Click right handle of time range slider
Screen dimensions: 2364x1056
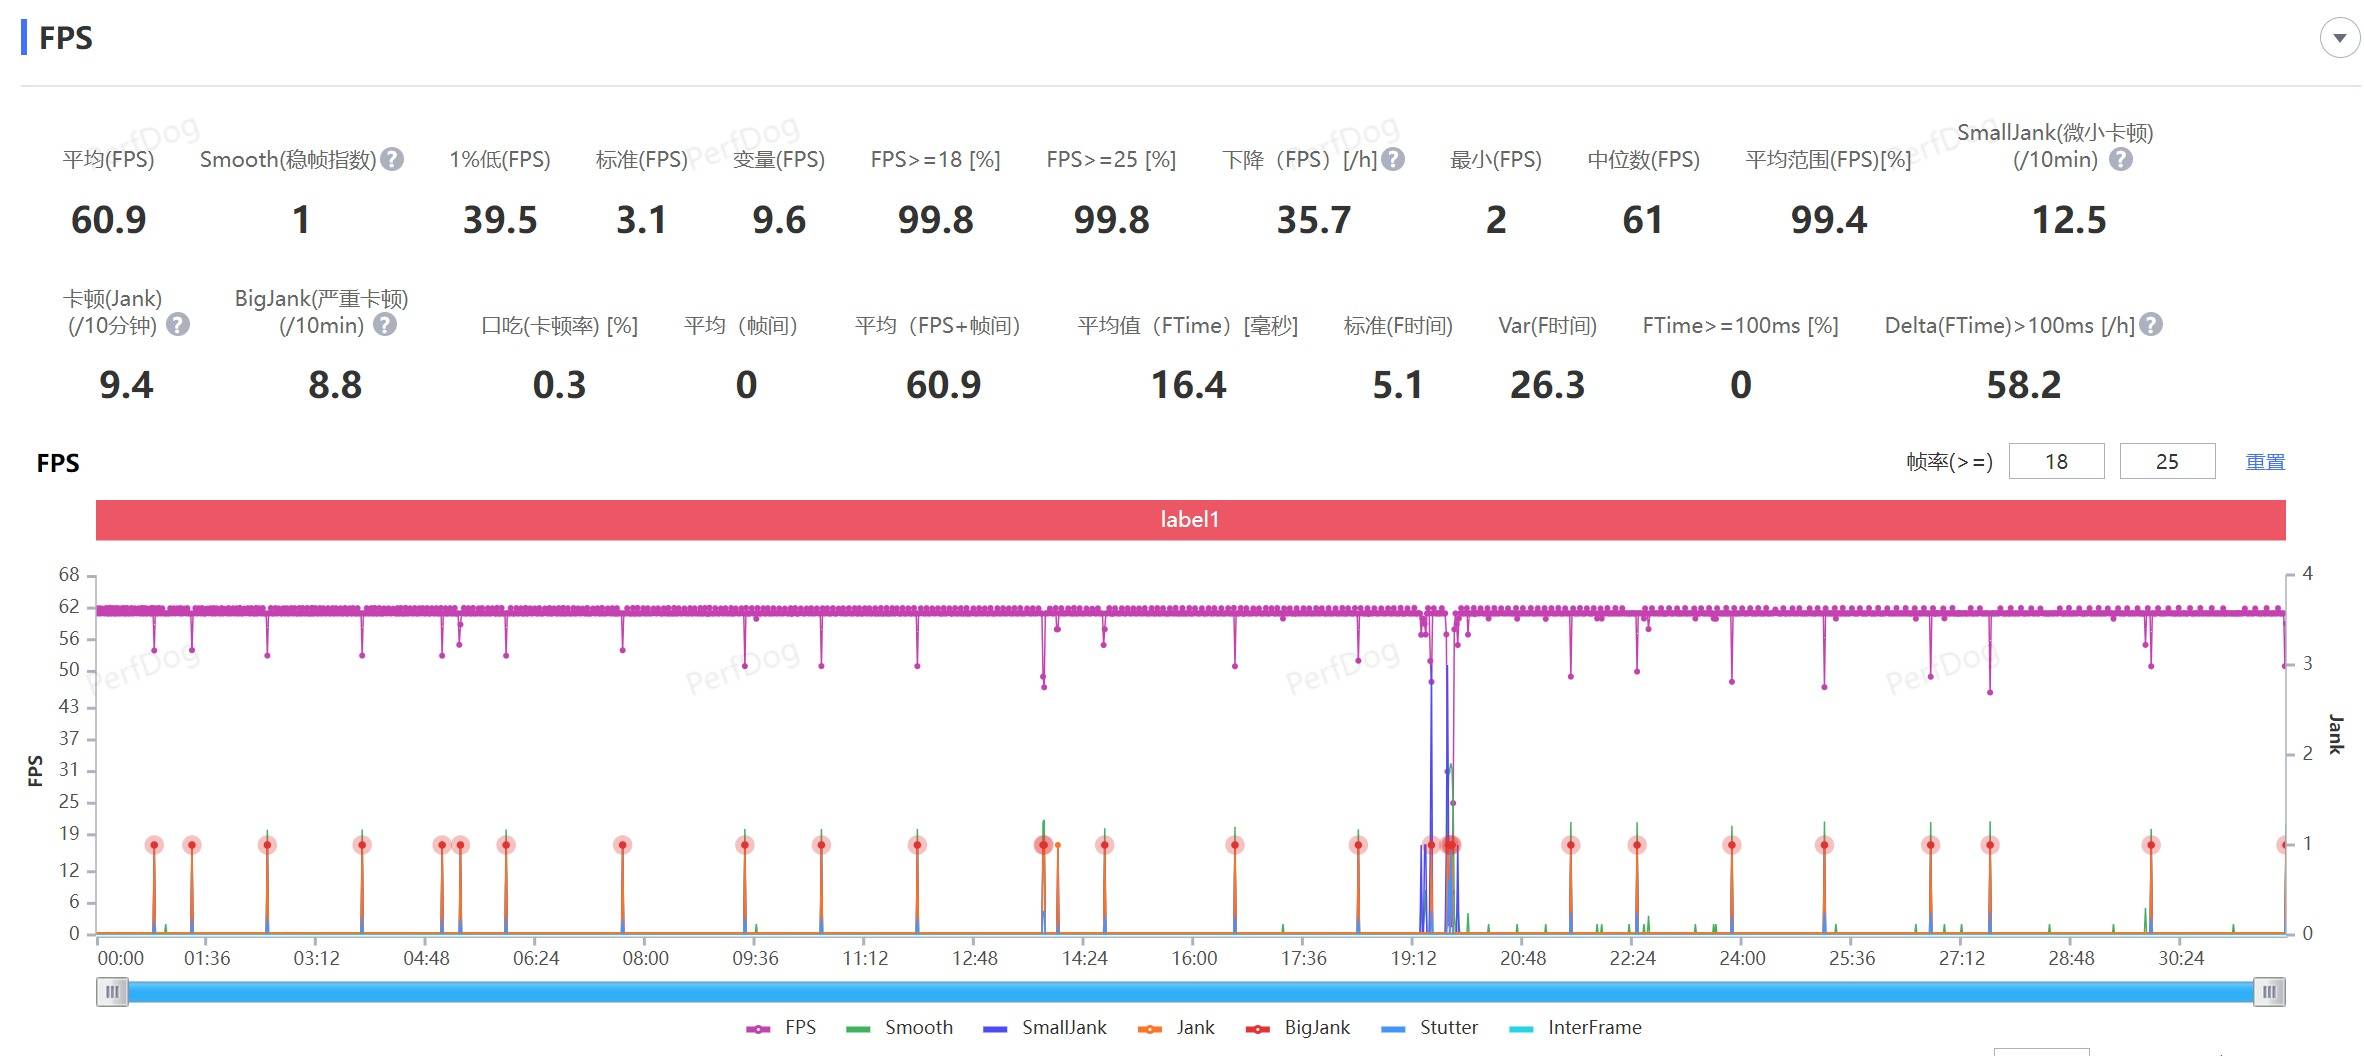point(2269,992)
